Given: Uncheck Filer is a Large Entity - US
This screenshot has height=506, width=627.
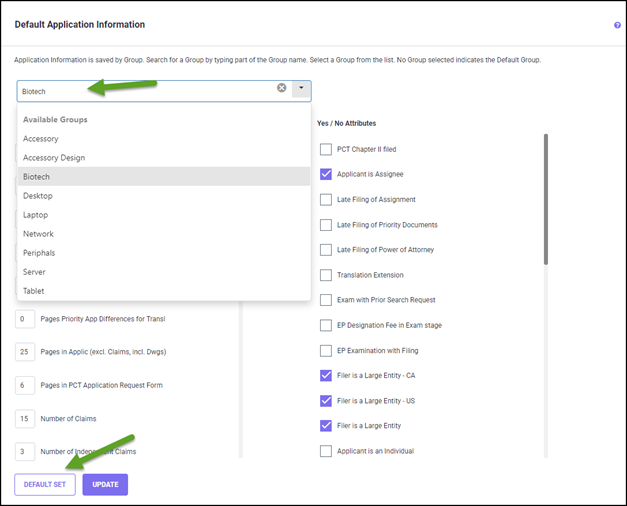Looking at the screenshot, I should click(x=326, y=401).
